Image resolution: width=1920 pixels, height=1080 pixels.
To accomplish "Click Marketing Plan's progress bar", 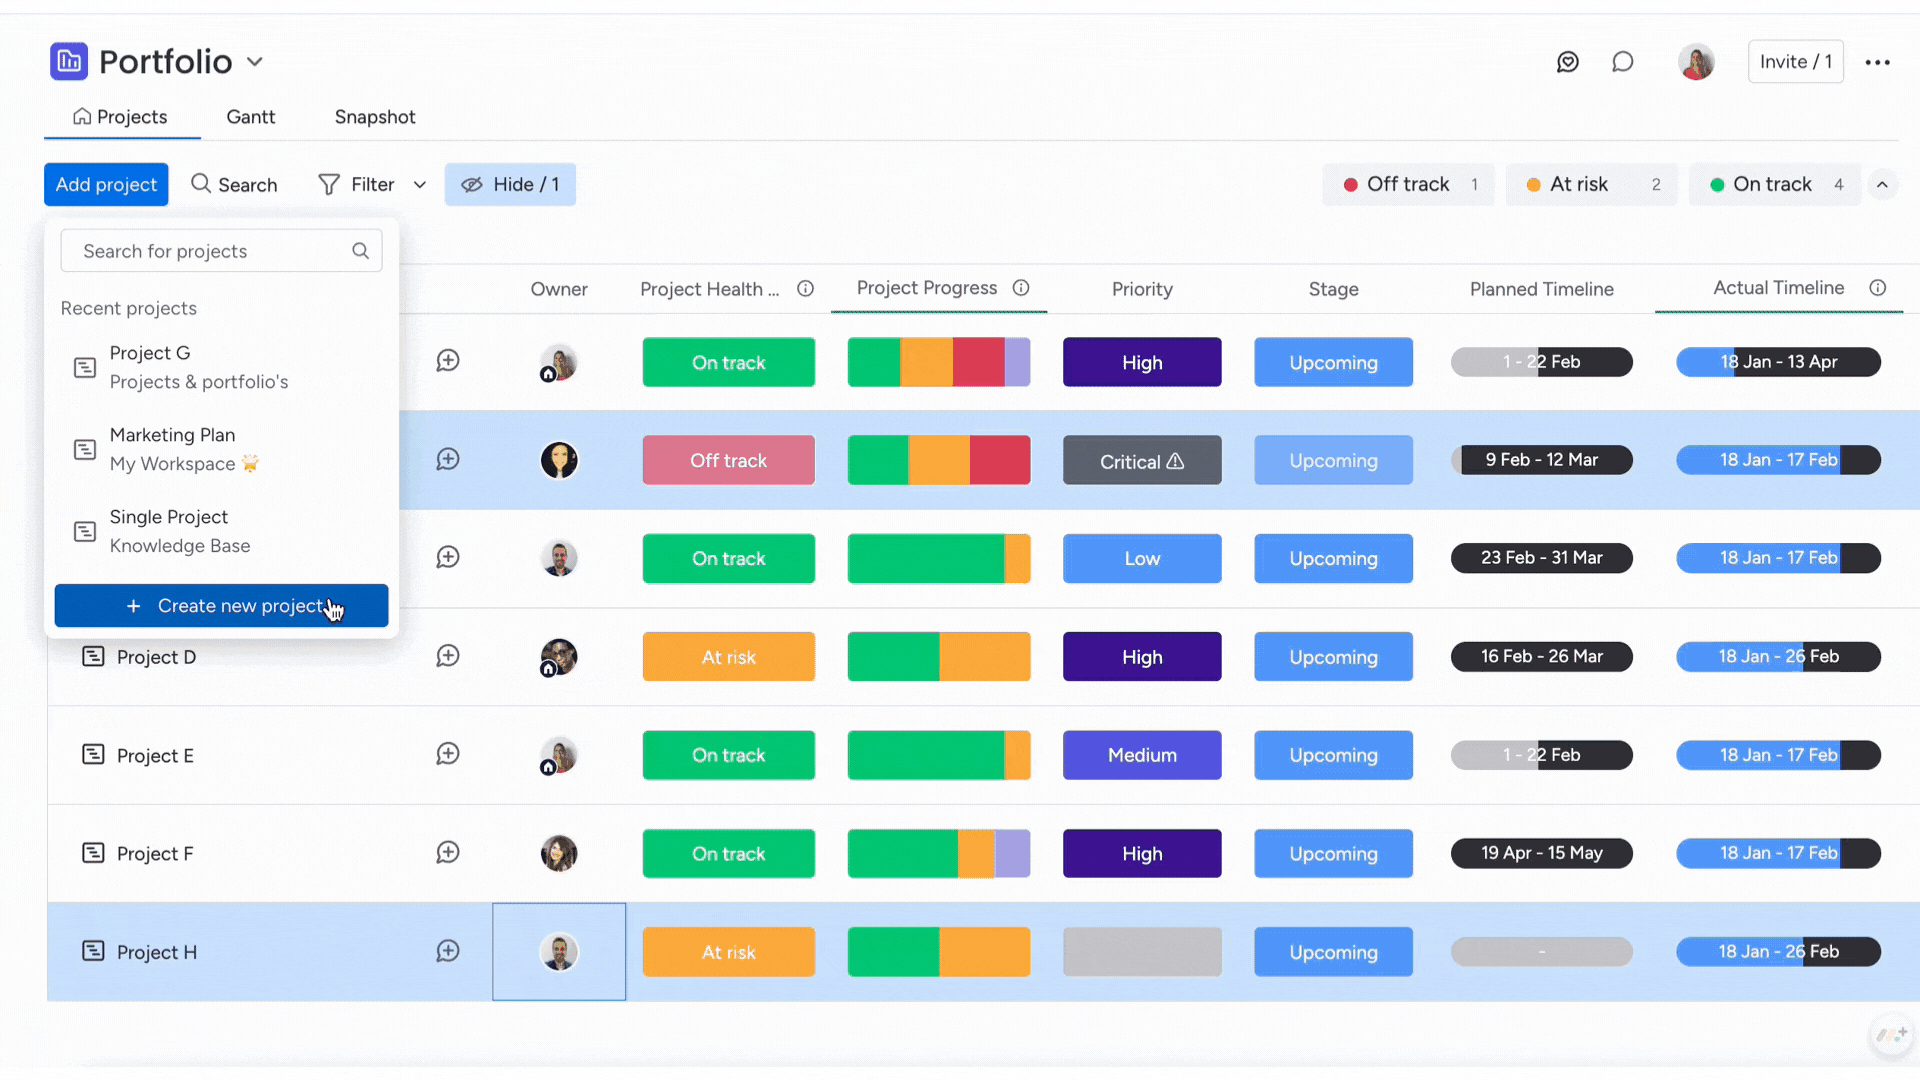I will 938,459.
